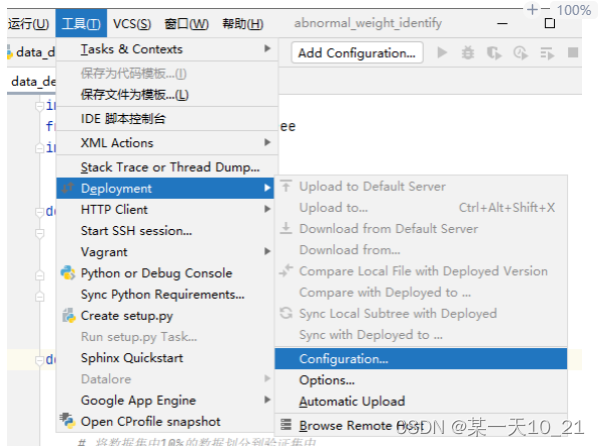
Task: Click the Profile toolbar icon
Action: [520, 53]
